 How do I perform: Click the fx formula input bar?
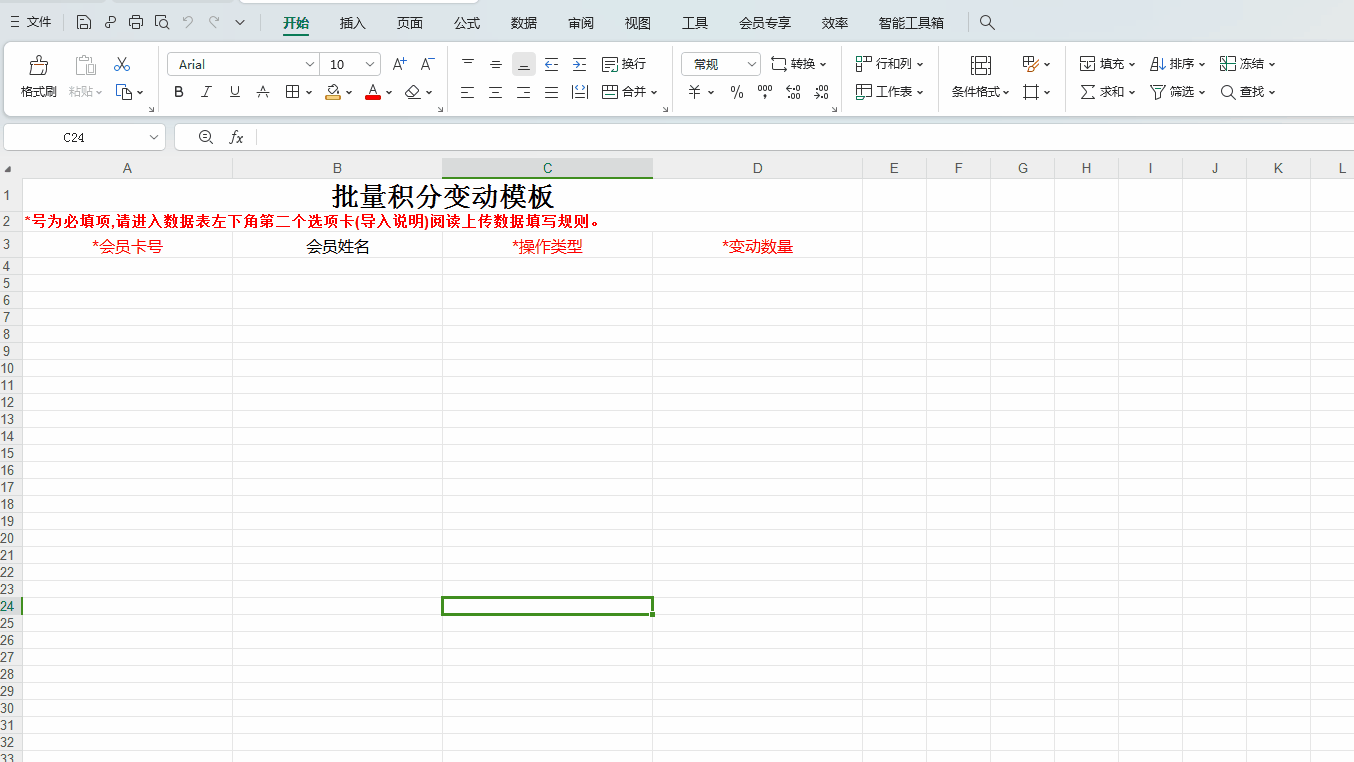(237, 137)
